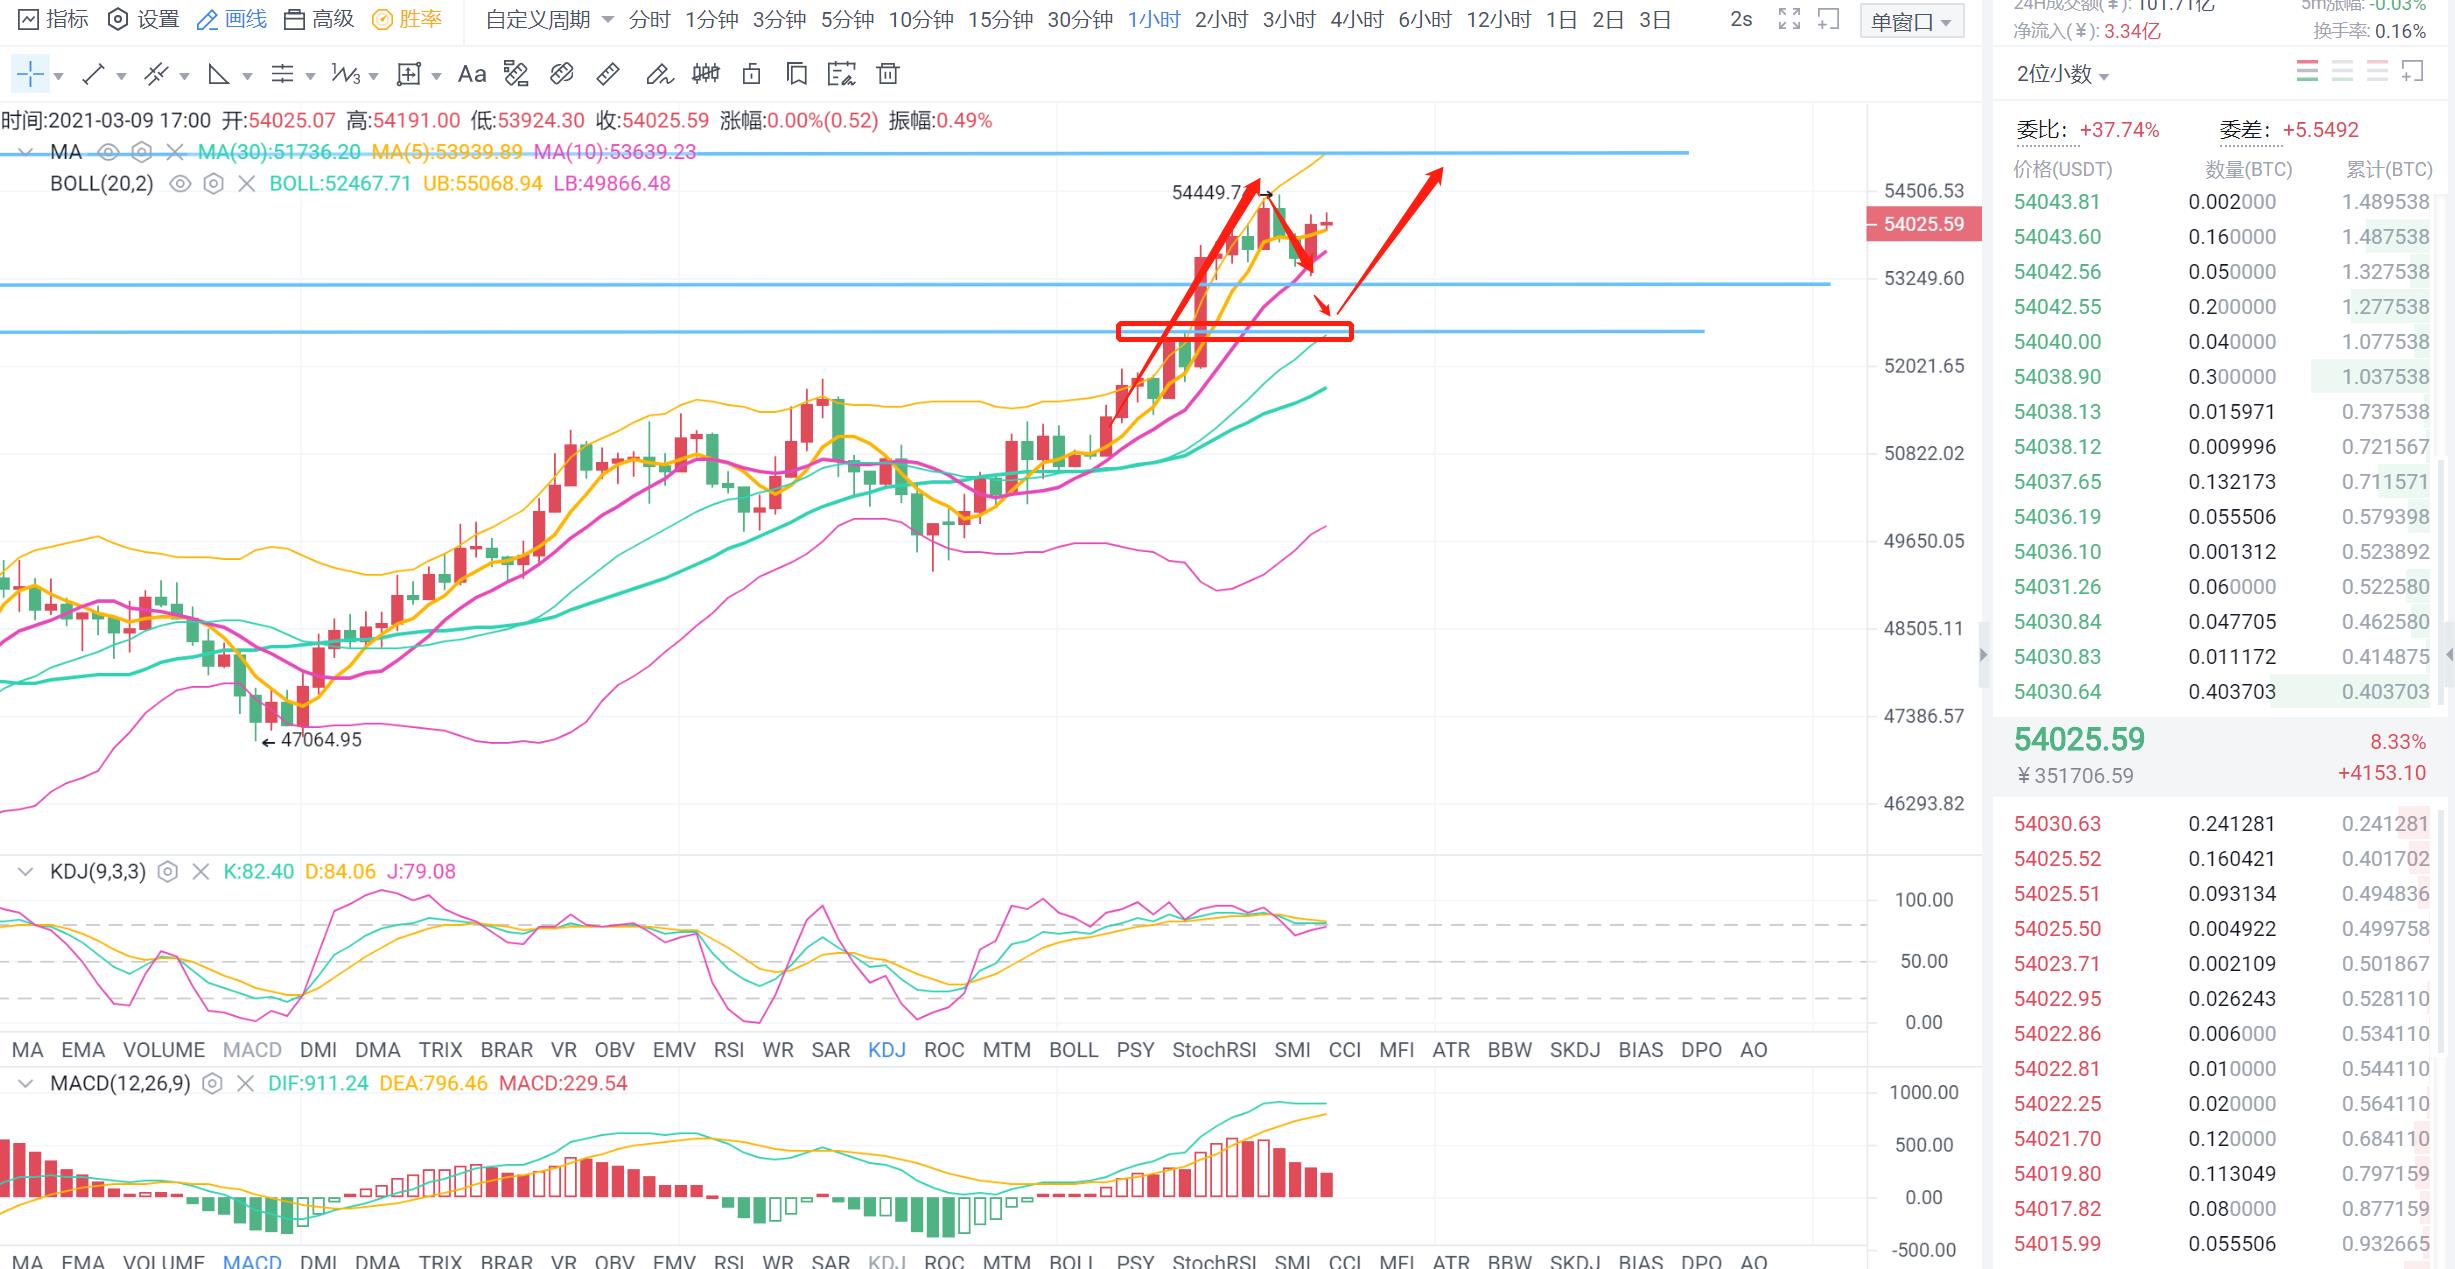2455x1269 pixels.
Task: Open the 单窗口 window layout dropdown
Action: [x=1911, y=21]
